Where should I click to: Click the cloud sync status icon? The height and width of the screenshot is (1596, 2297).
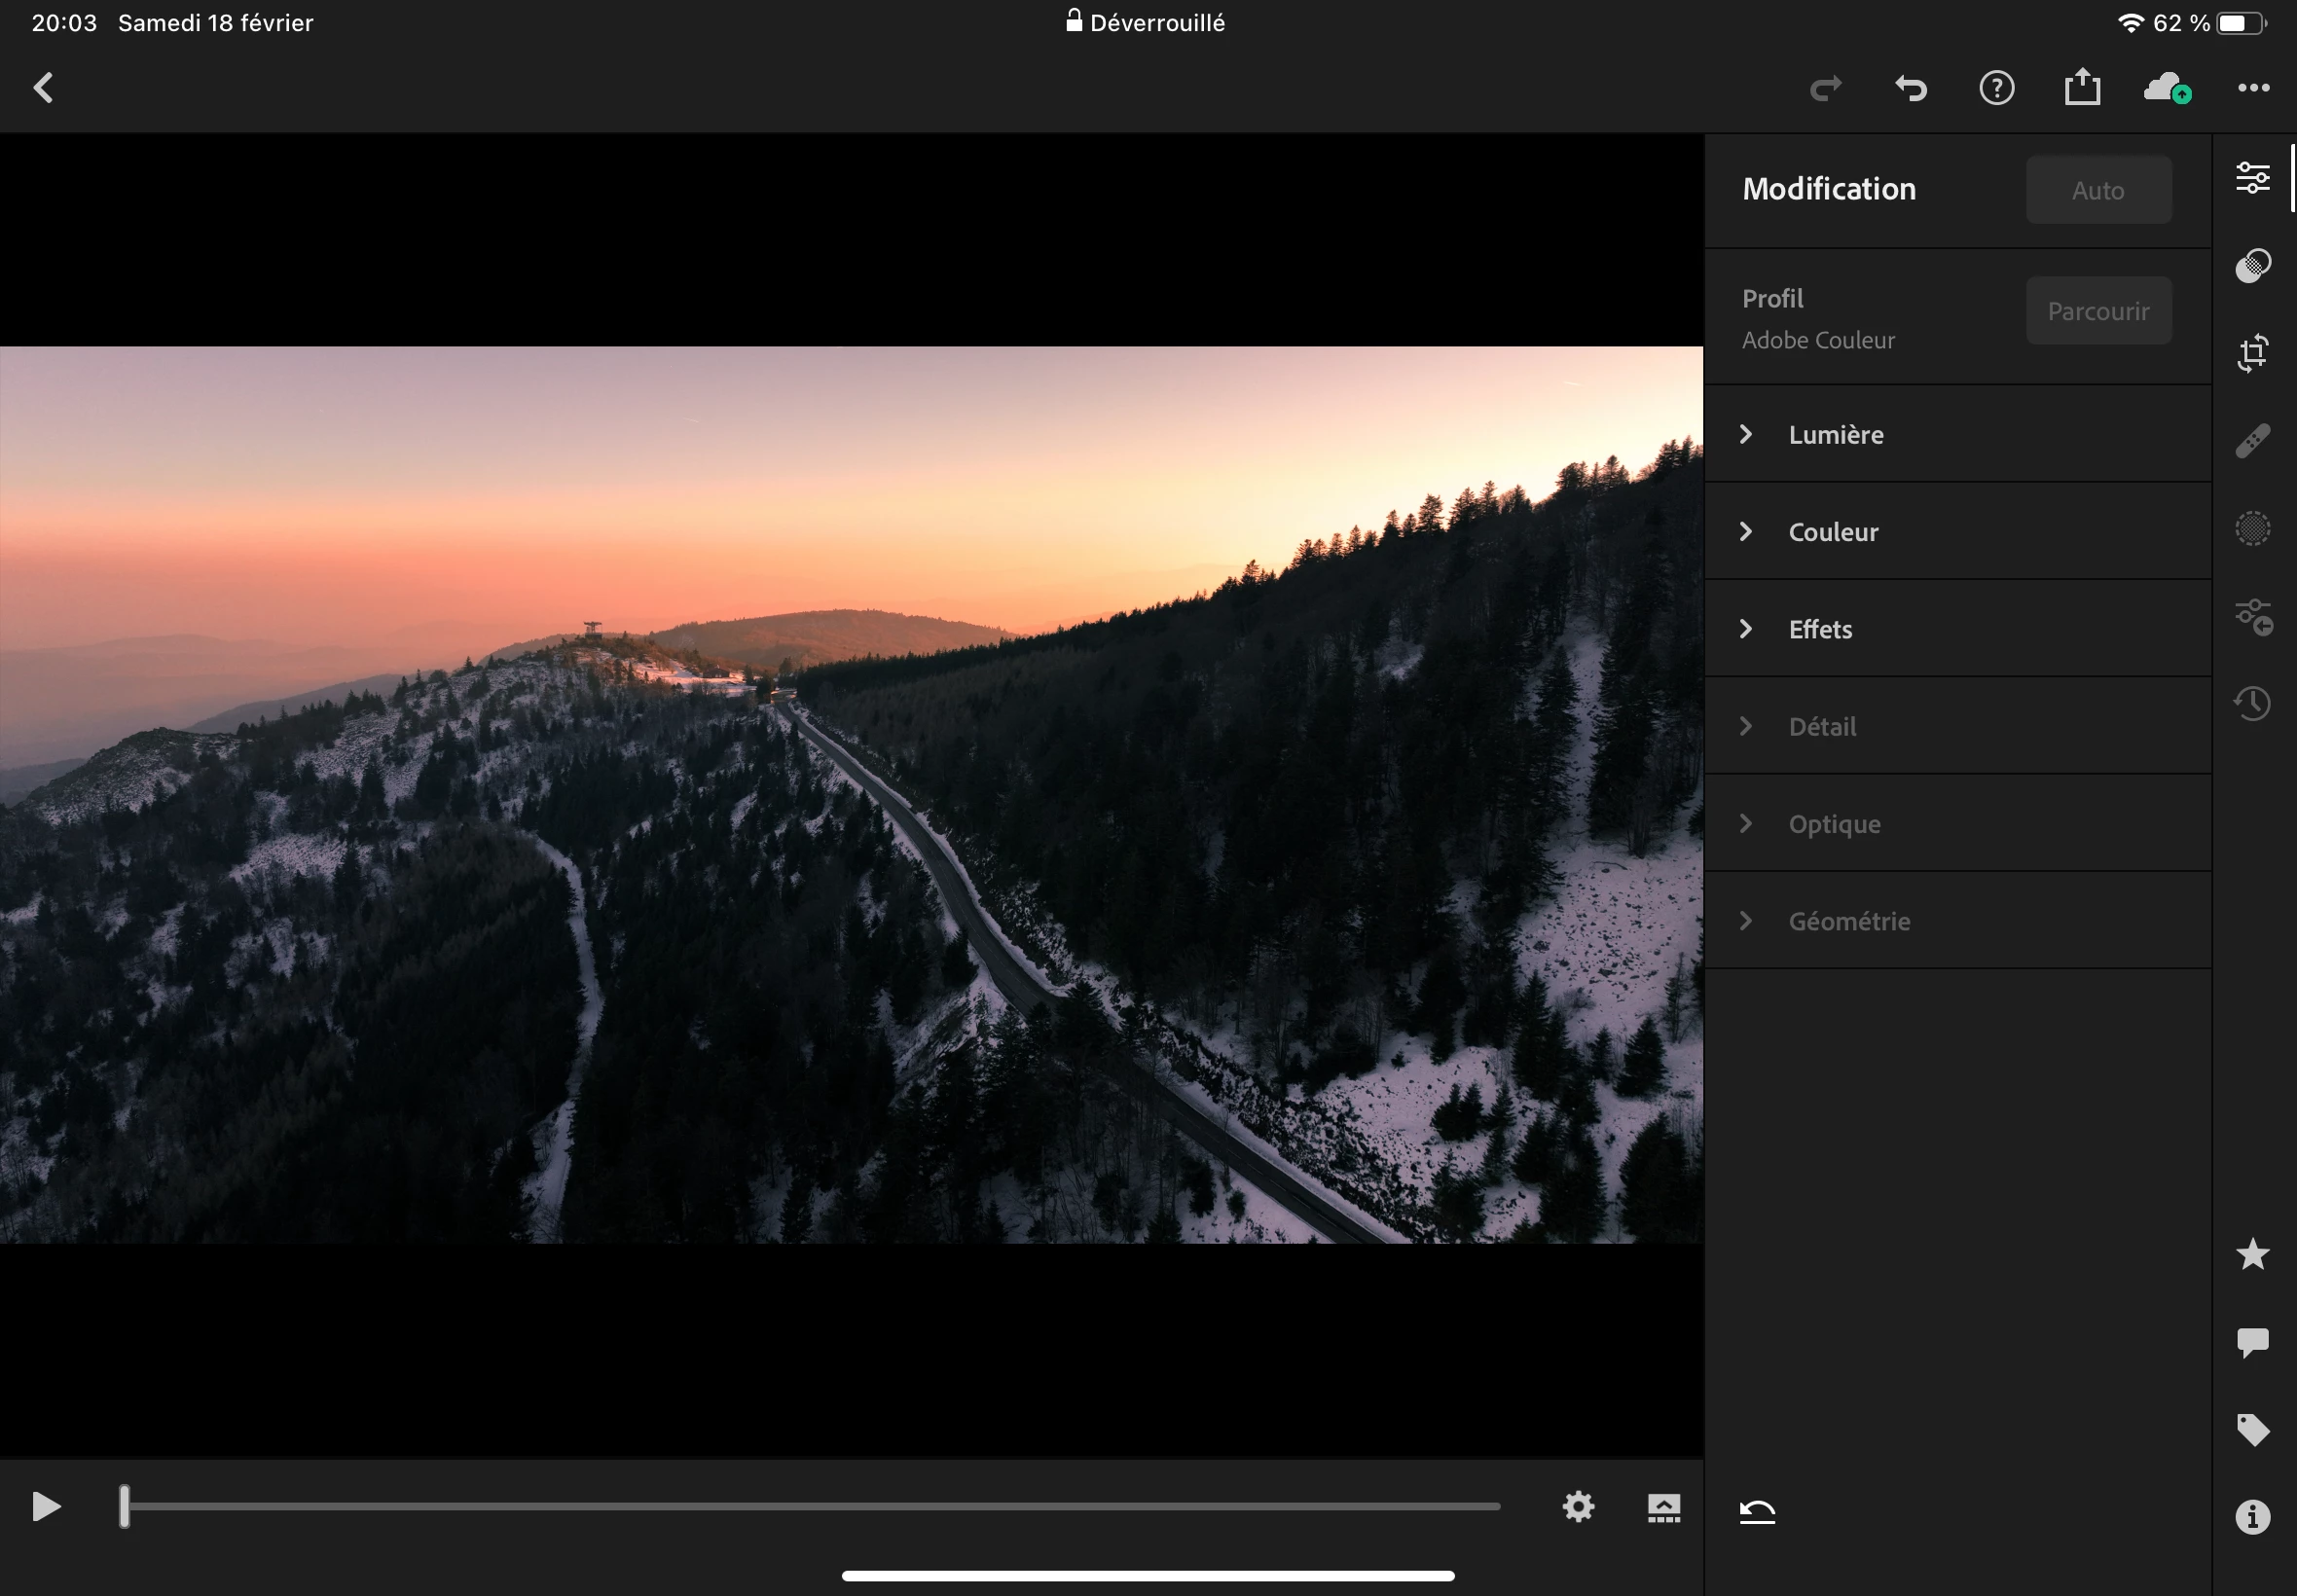point(2166,88)
